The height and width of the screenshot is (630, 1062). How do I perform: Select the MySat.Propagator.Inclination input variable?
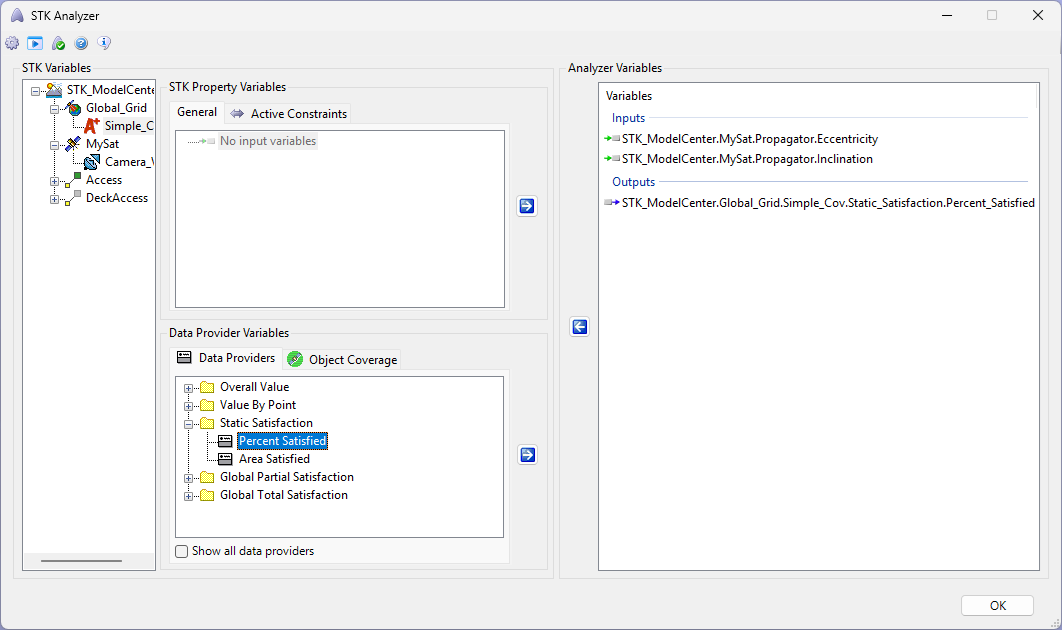[747, 159]
